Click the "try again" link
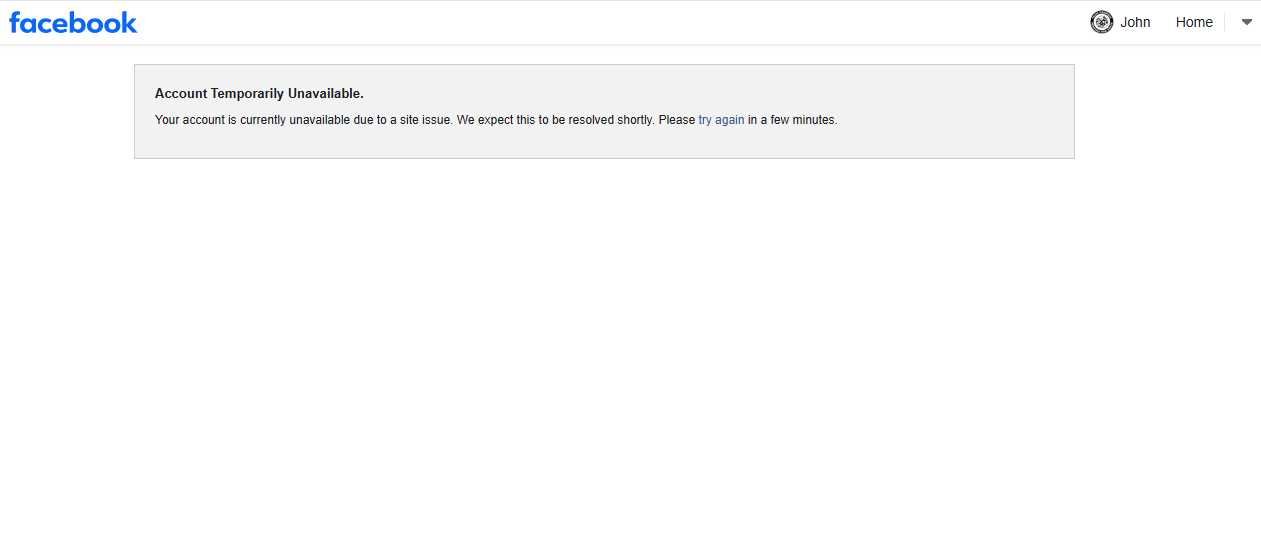 click(x=721, y=120)
